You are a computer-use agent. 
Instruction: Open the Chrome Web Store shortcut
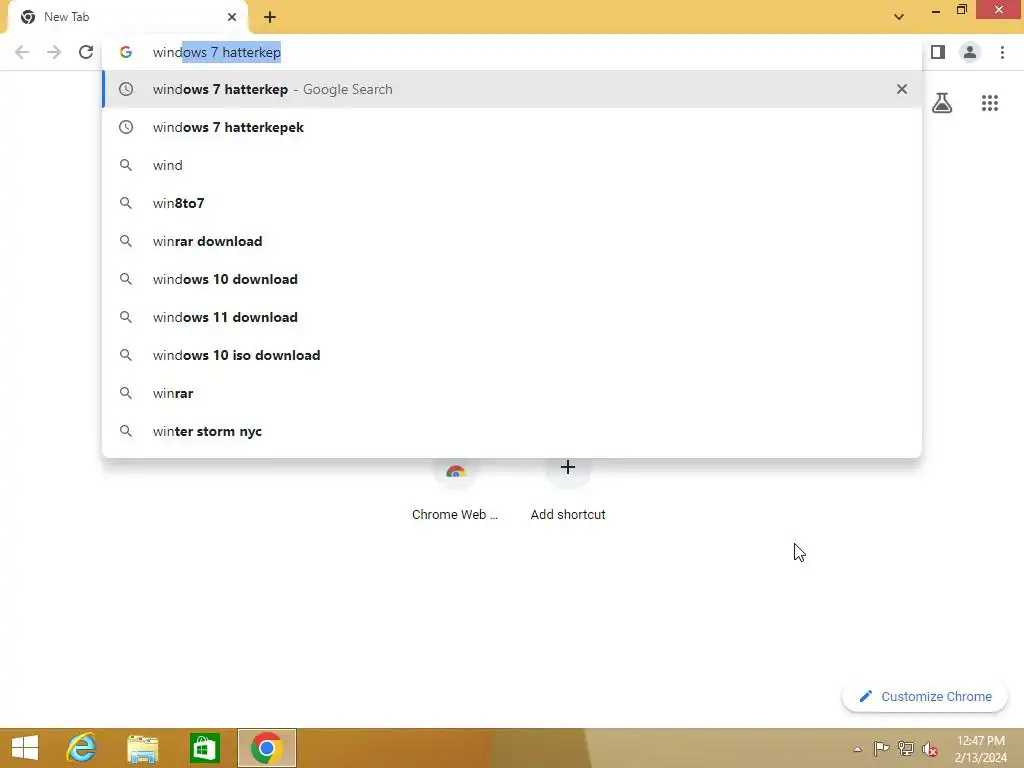pos(455,490)
